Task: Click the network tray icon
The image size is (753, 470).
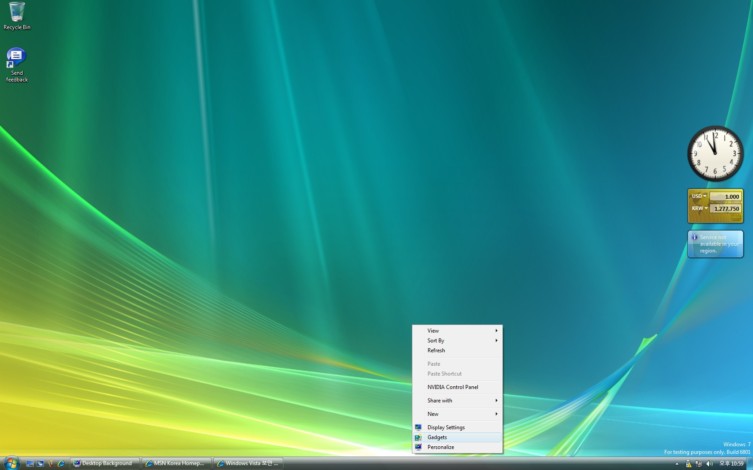Action: pos(699,464)
